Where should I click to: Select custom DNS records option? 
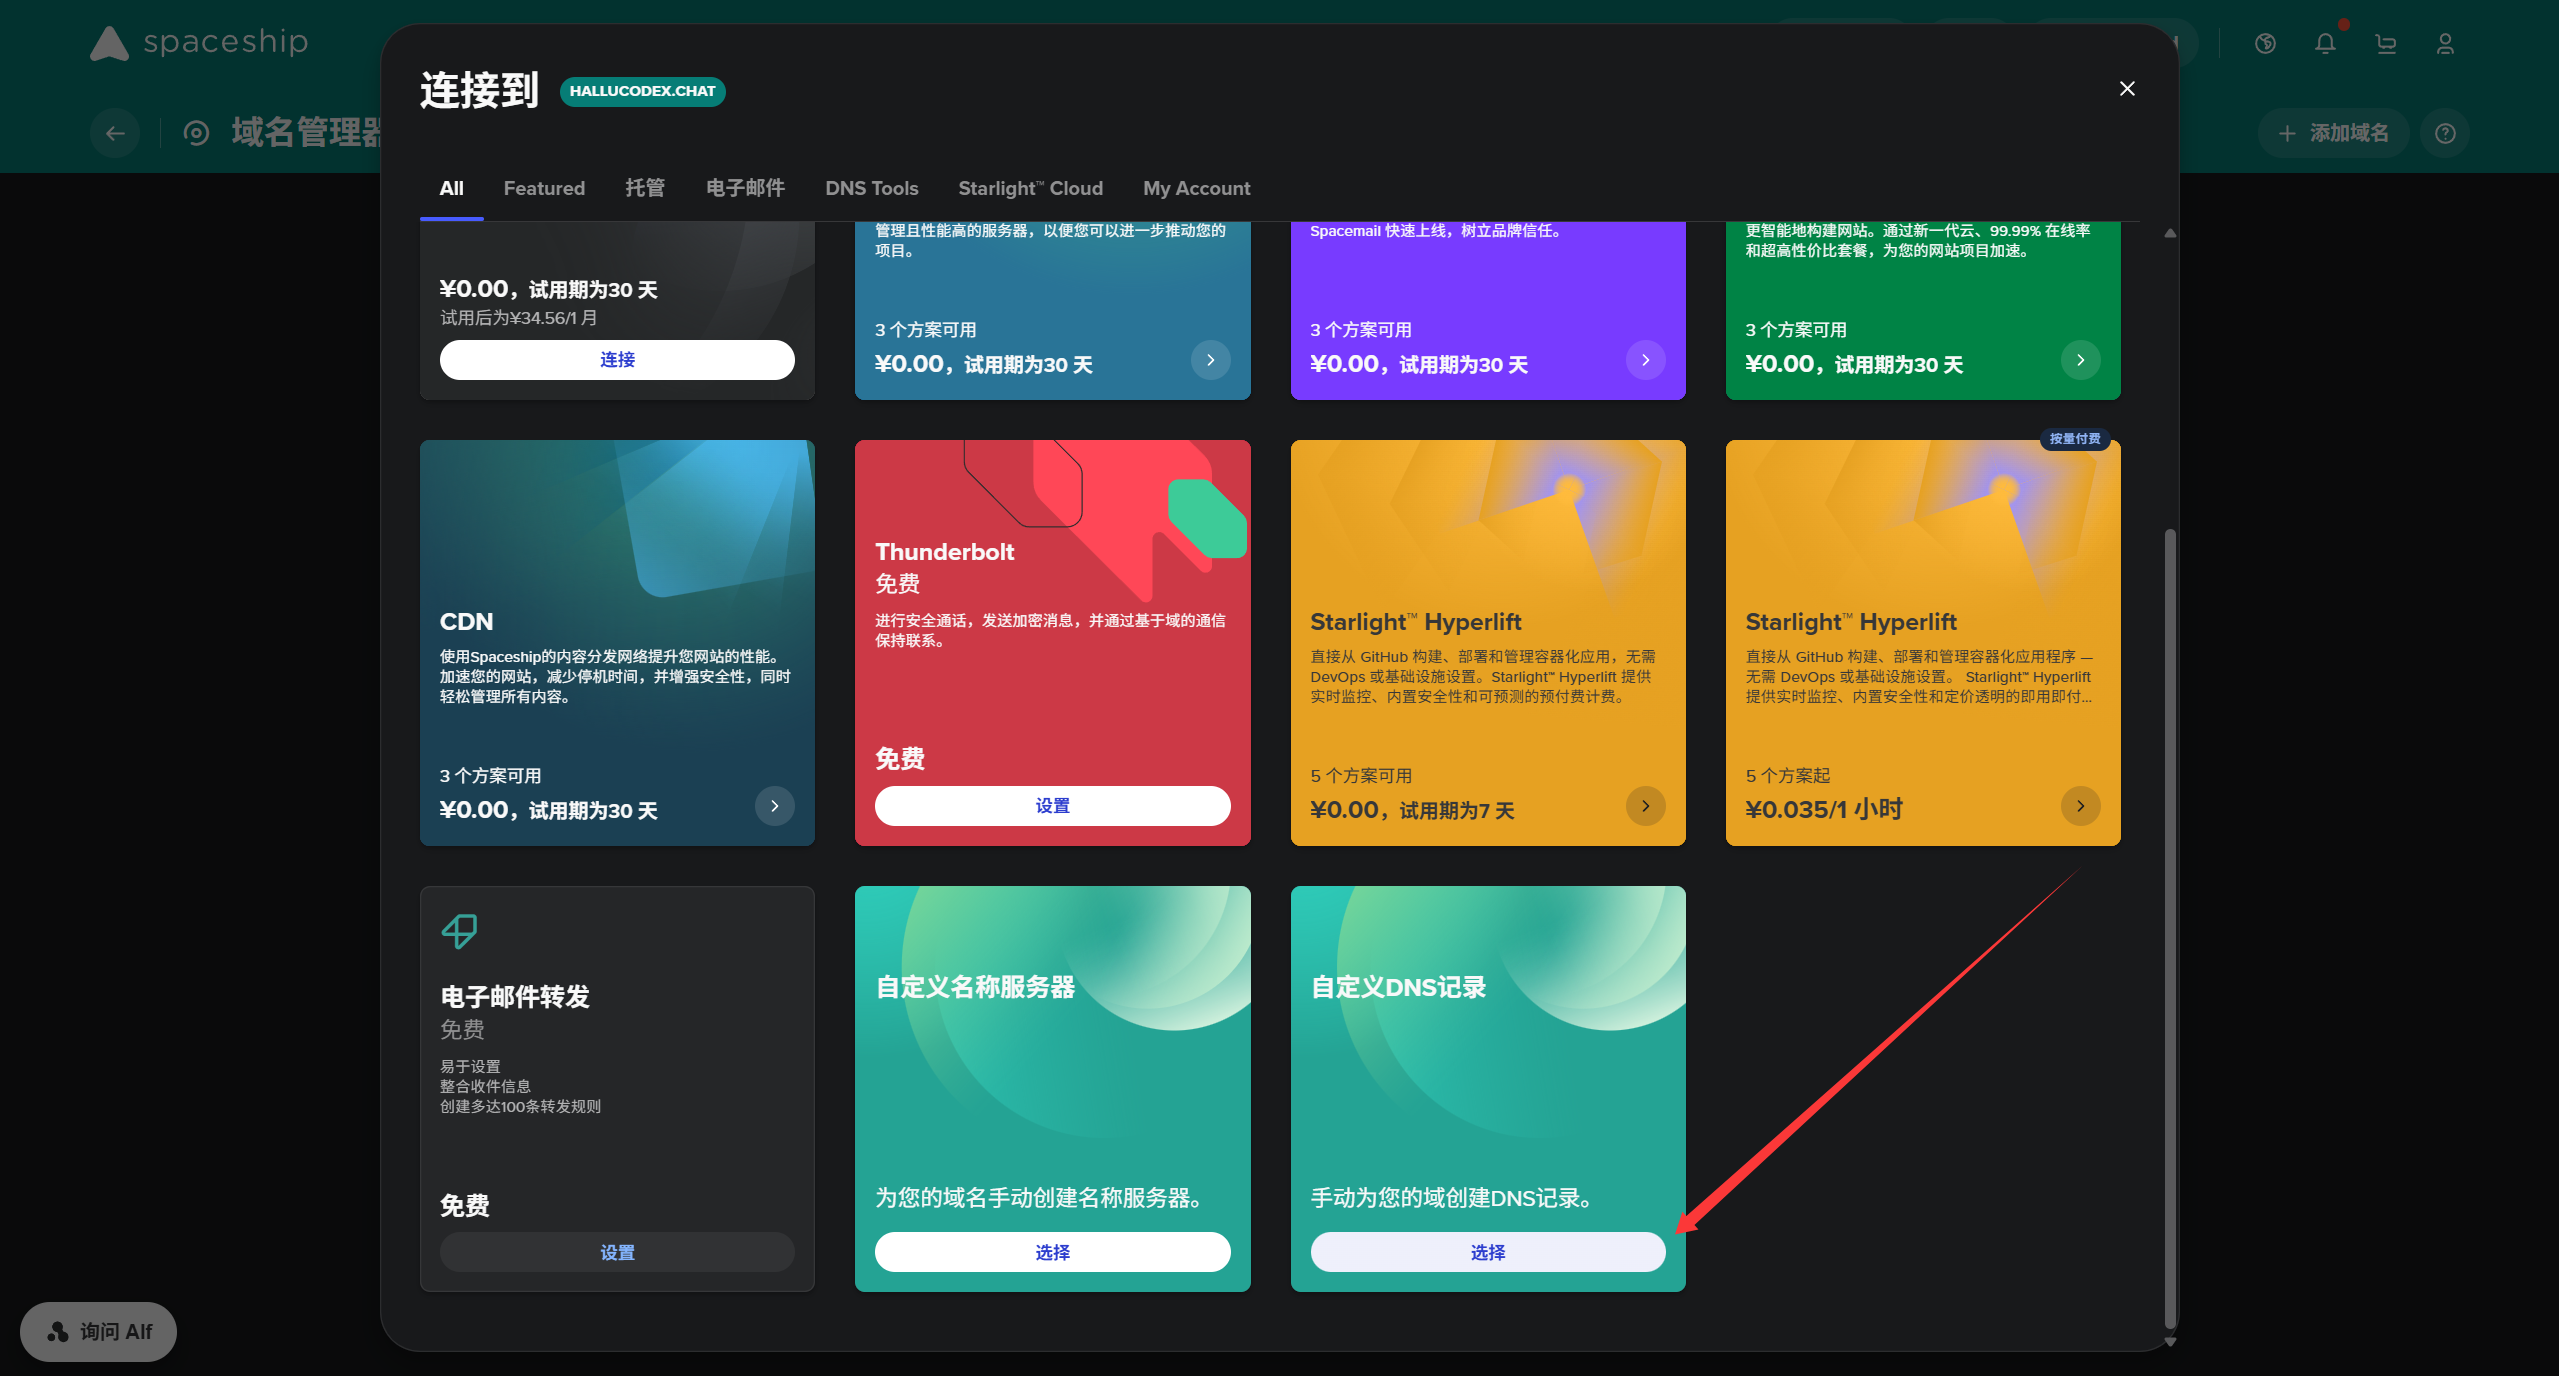tap(1487, 1252)
